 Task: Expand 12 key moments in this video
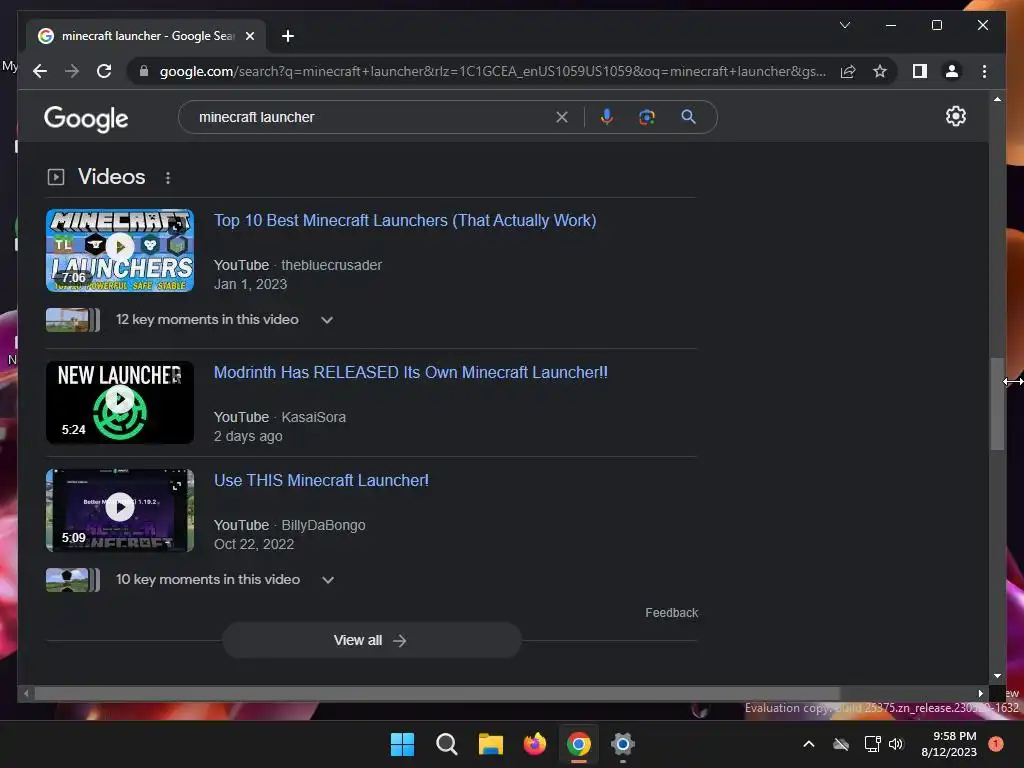pos(327,320)
